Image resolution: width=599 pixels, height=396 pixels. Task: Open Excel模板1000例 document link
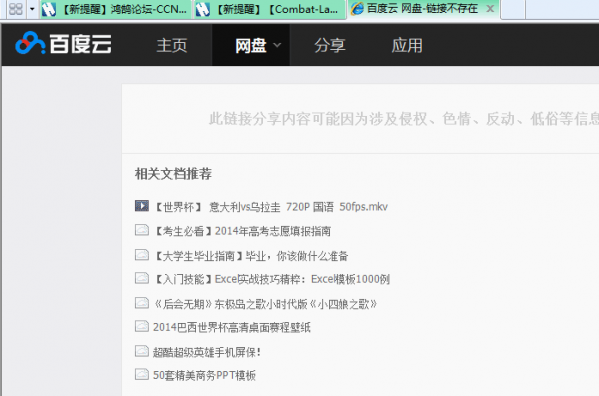pos(271,279)
